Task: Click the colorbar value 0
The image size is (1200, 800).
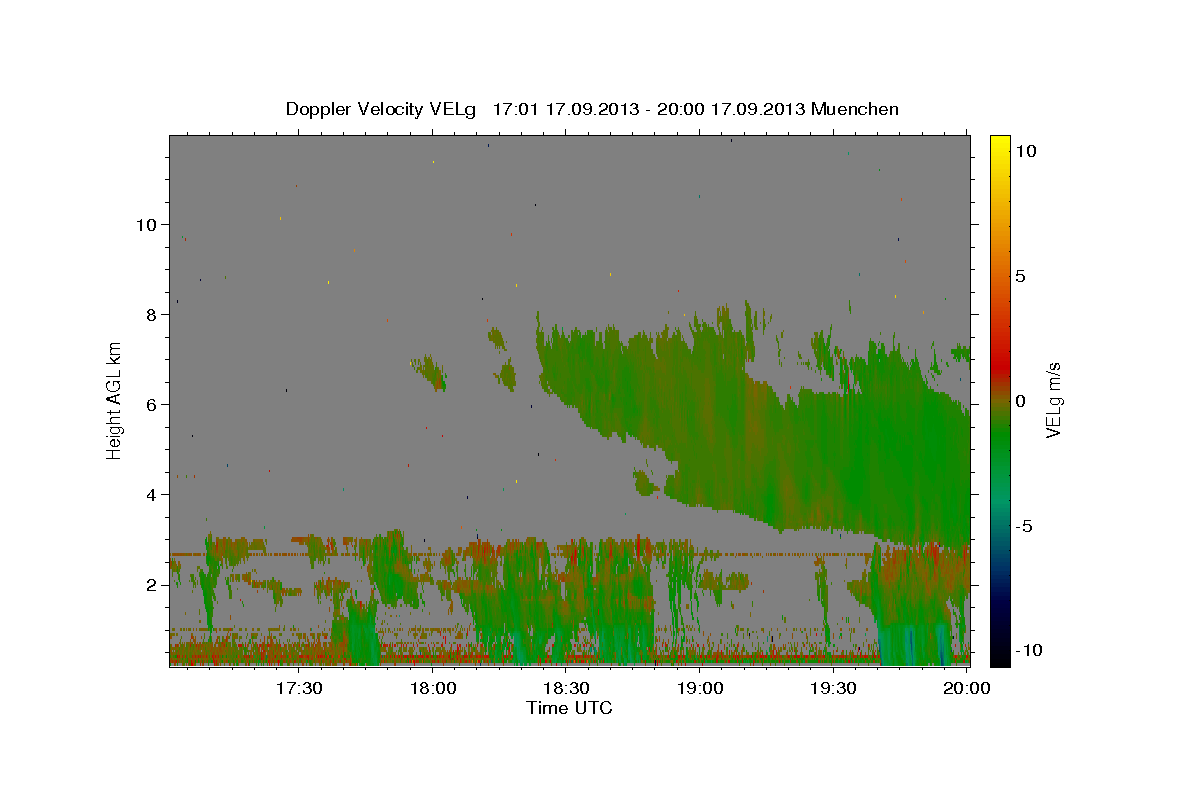Action: (1020, 401)
